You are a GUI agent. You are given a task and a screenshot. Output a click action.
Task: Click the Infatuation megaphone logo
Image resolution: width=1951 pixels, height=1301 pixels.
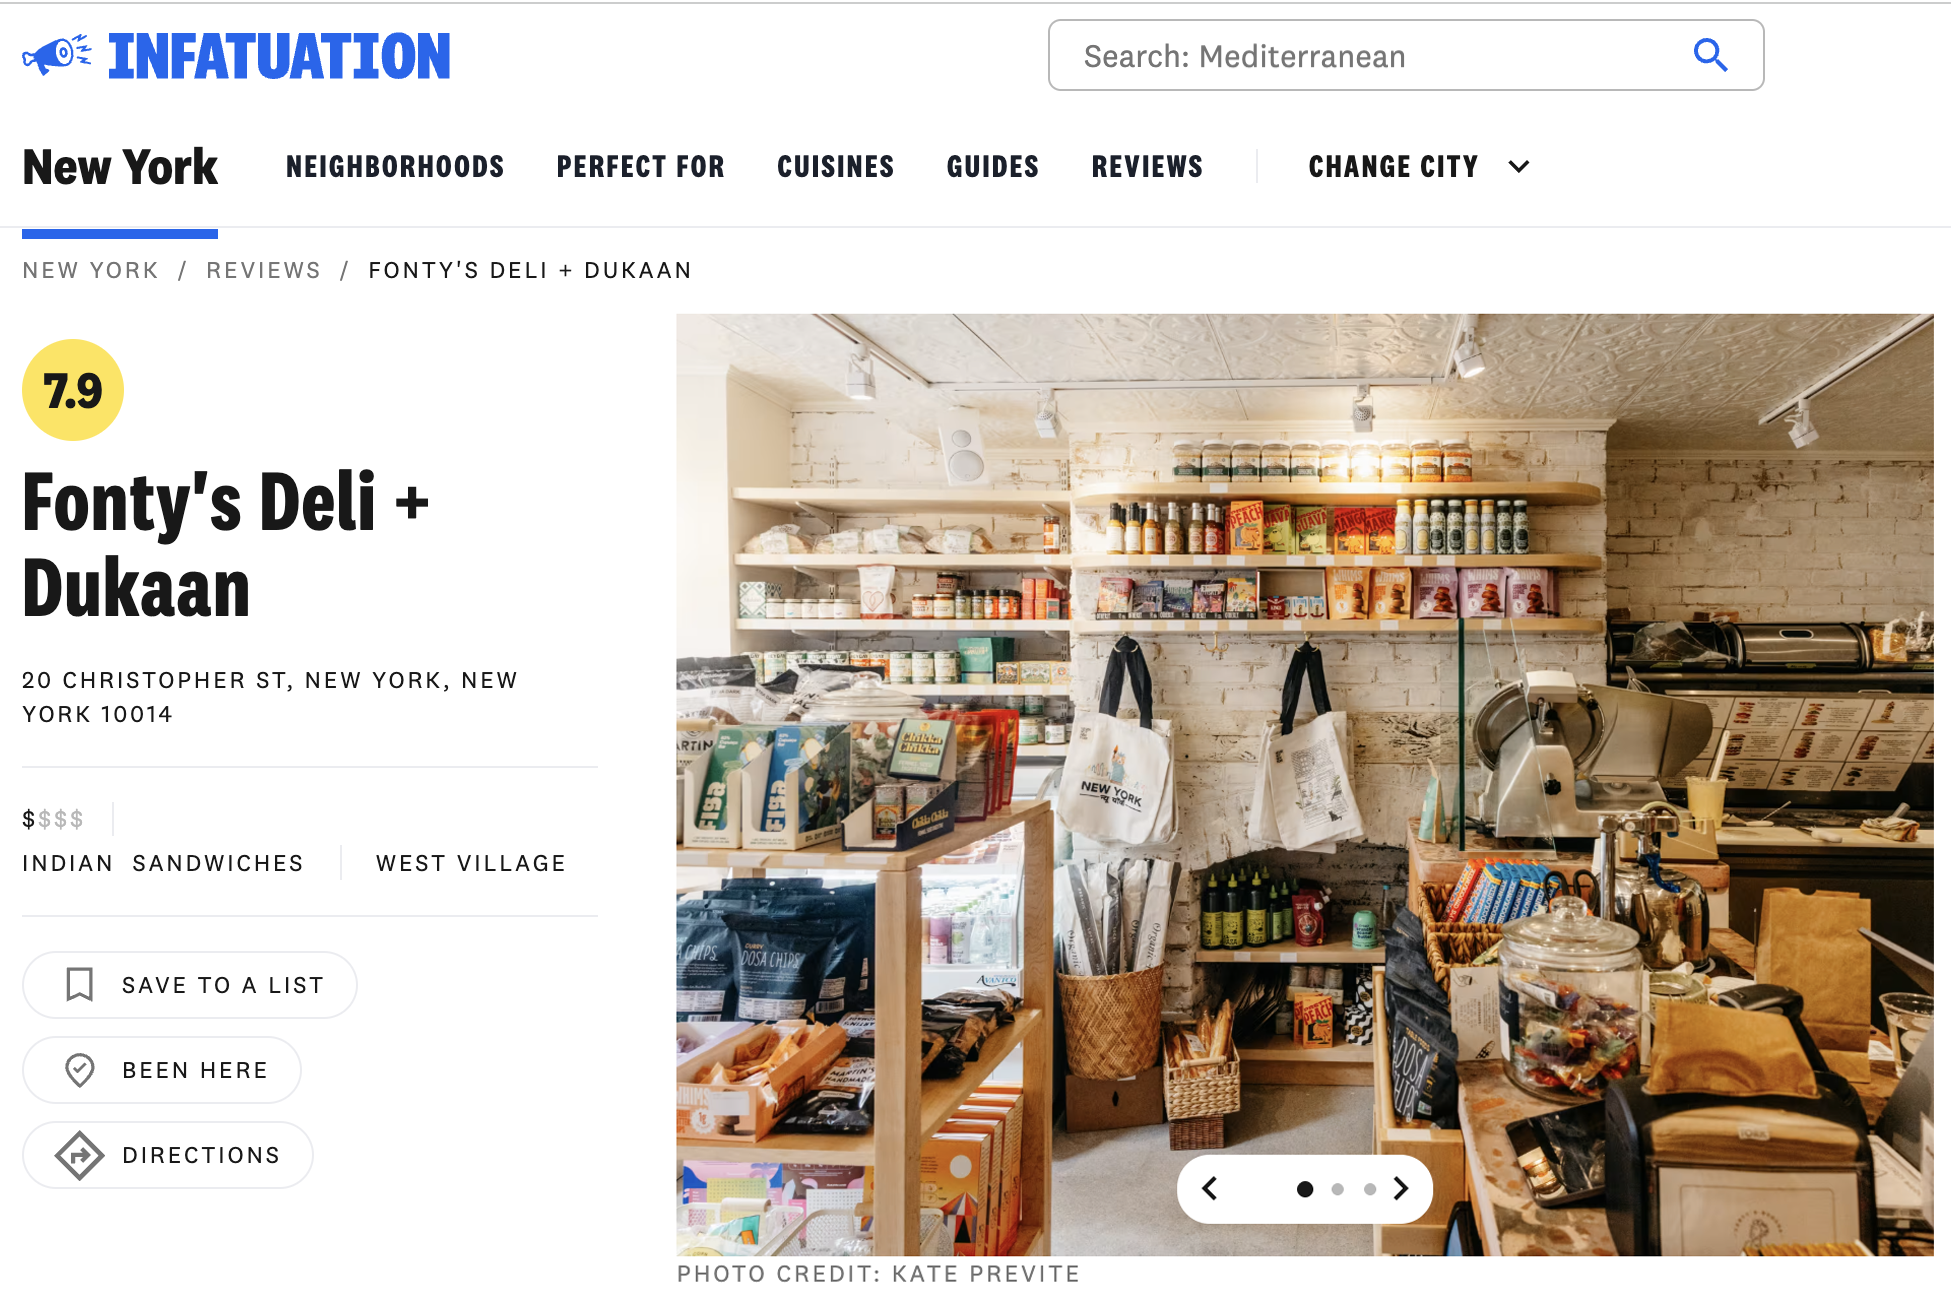point(57,55)
